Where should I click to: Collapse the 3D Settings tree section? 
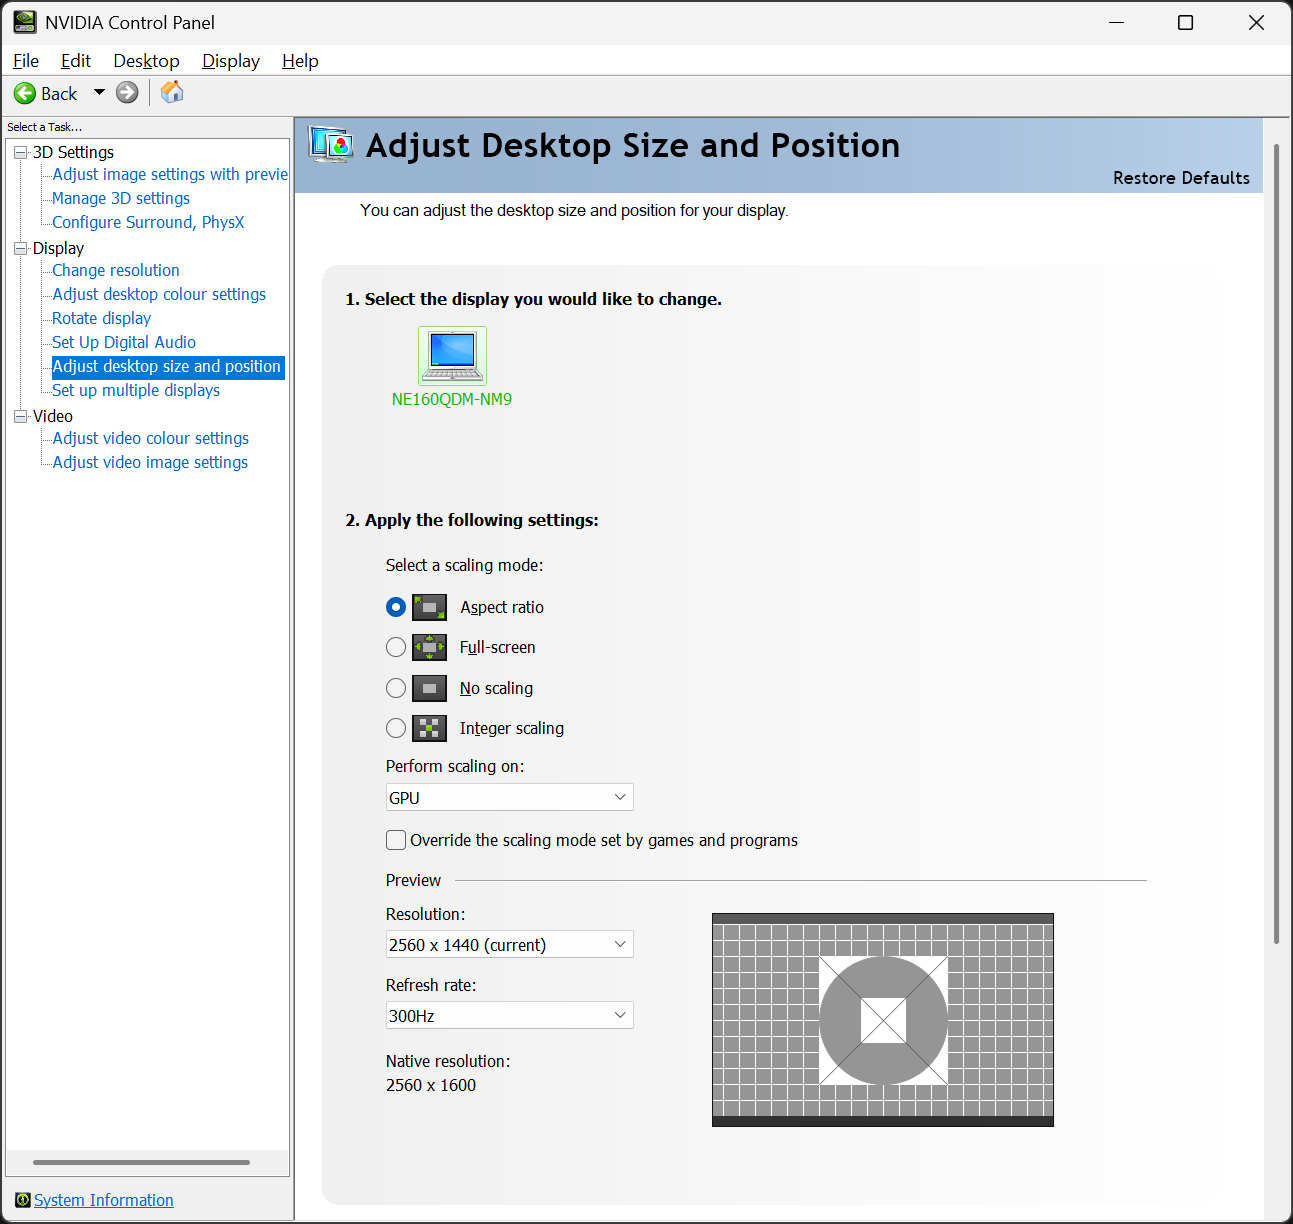pyautogui.click(x=19, y=152)
